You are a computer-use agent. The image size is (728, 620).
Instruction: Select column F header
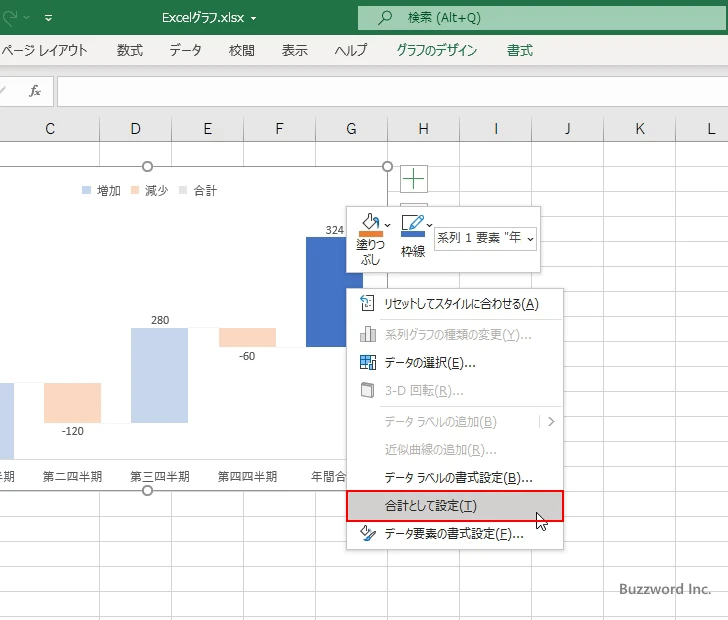coord(279,129)
